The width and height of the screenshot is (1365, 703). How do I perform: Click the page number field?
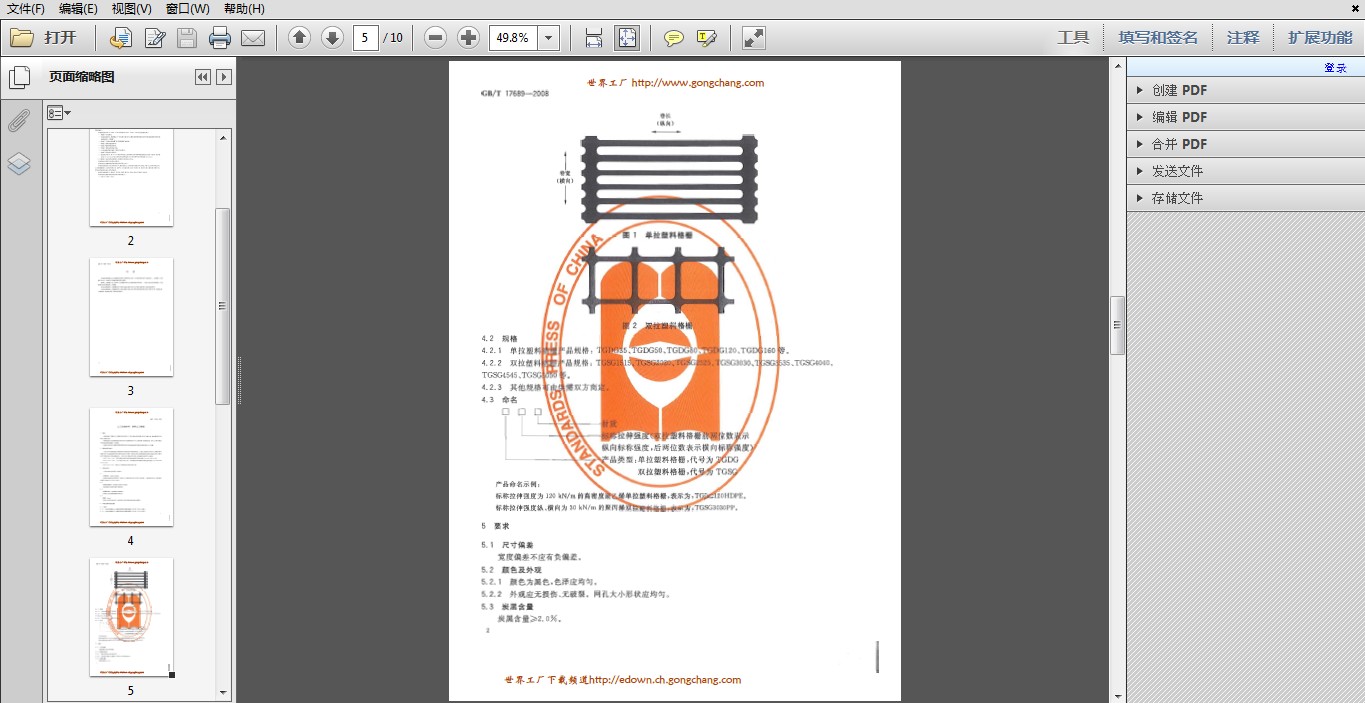[x=365, y=38]
